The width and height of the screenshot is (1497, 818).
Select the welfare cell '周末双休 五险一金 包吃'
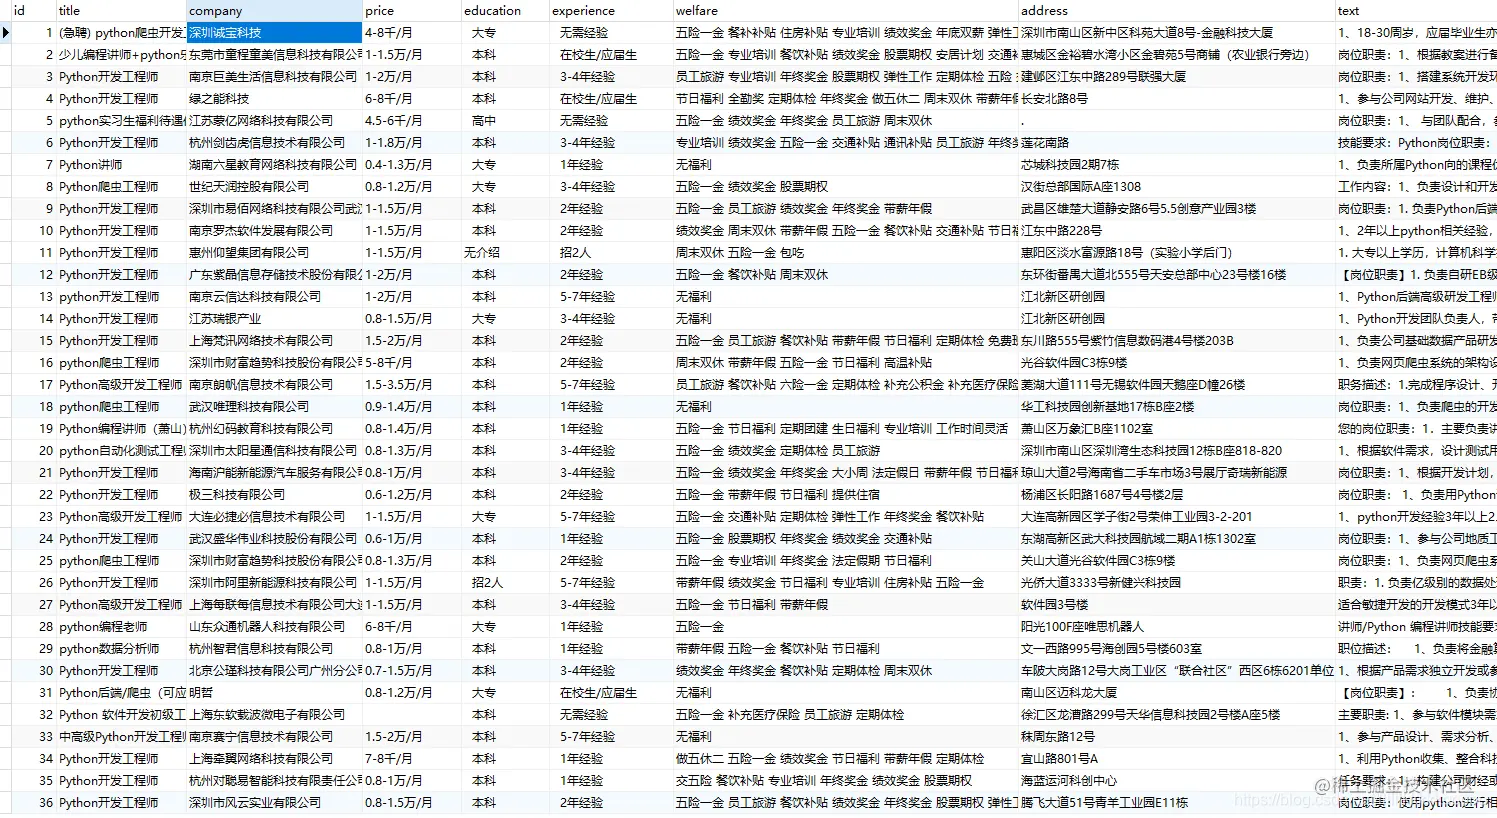pos(845,253)
